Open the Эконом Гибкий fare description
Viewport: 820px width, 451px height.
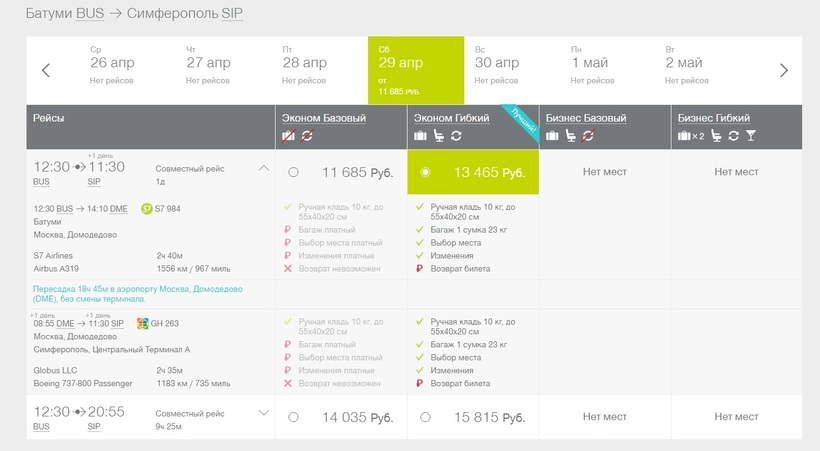coord(451,118)
